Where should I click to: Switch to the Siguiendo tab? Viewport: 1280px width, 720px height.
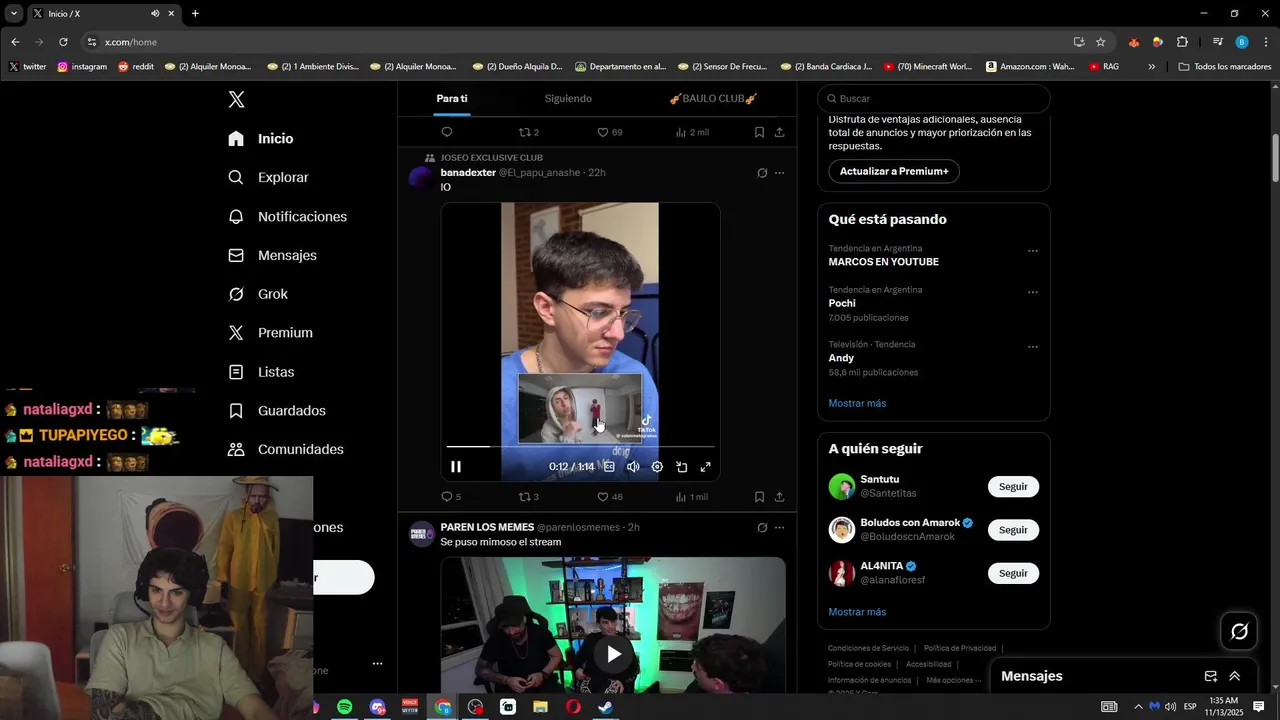pos(568,98)
